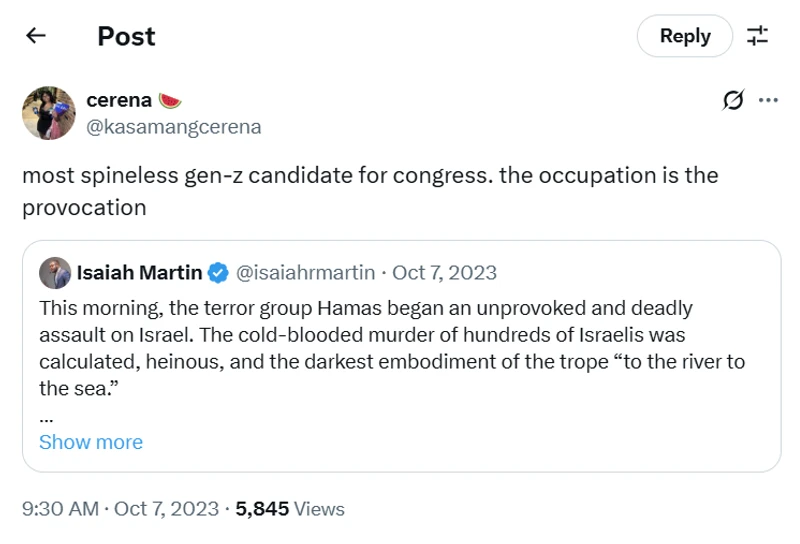Click the 5,845 Views count
This screenshot has width=800, height=544.
click(x=290, y=509)
